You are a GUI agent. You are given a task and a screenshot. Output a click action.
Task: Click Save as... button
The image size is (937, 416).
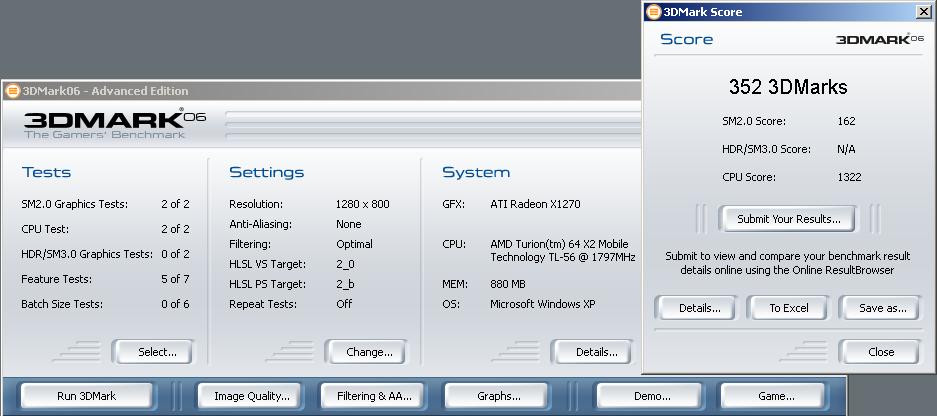pyautogui.click(x=879, y=308)
